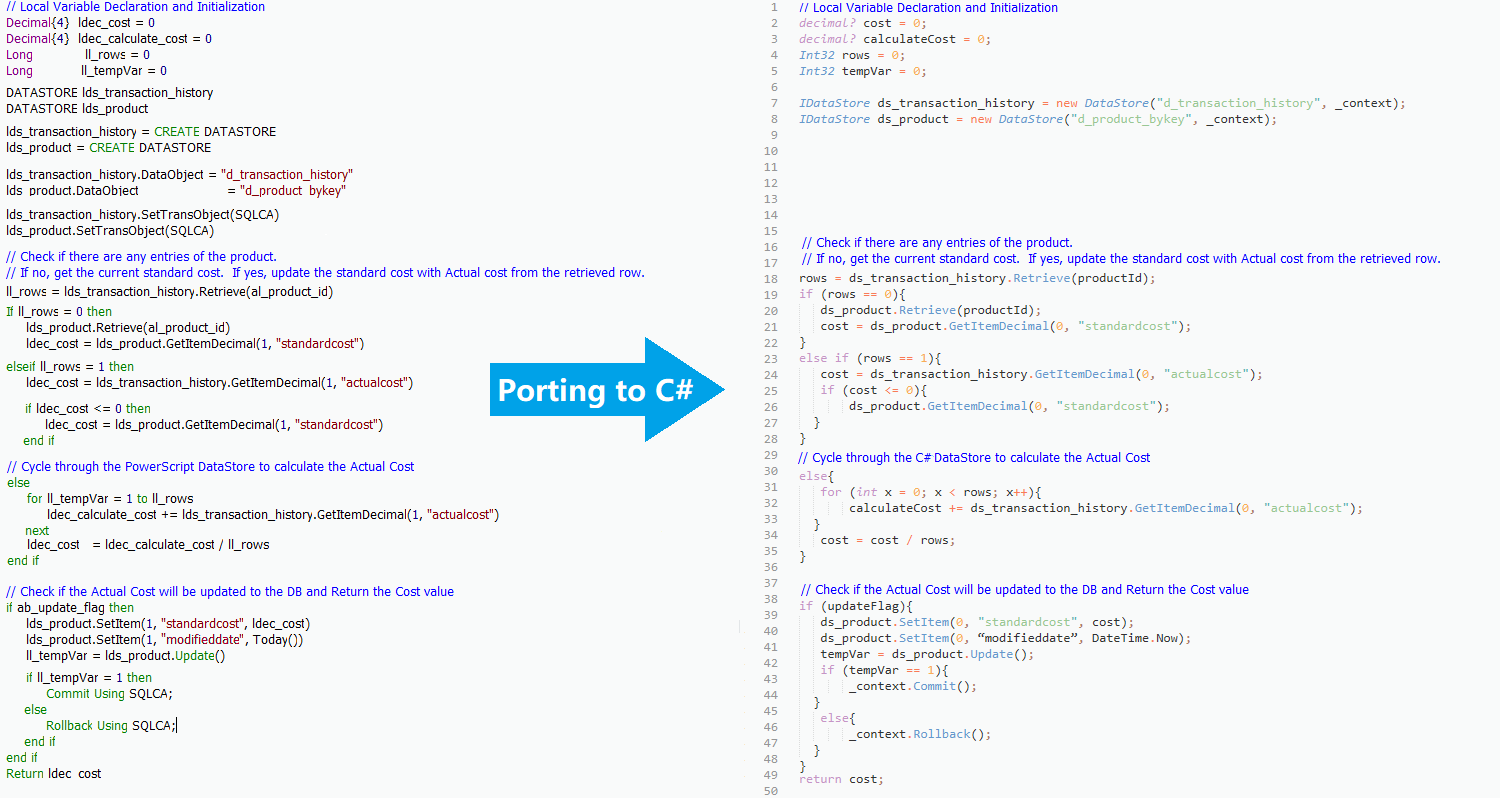Click "Rollback Using SQLCA;" in the PowerScript code
The image size is (1500, 798).
pos(110,726)
